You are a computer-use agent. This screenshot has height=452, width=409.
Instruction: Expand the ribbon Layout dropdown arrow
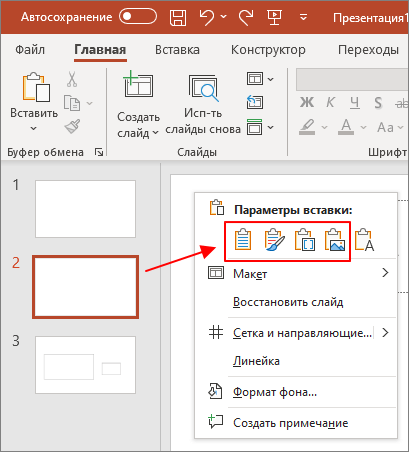(x=271, y=79)
